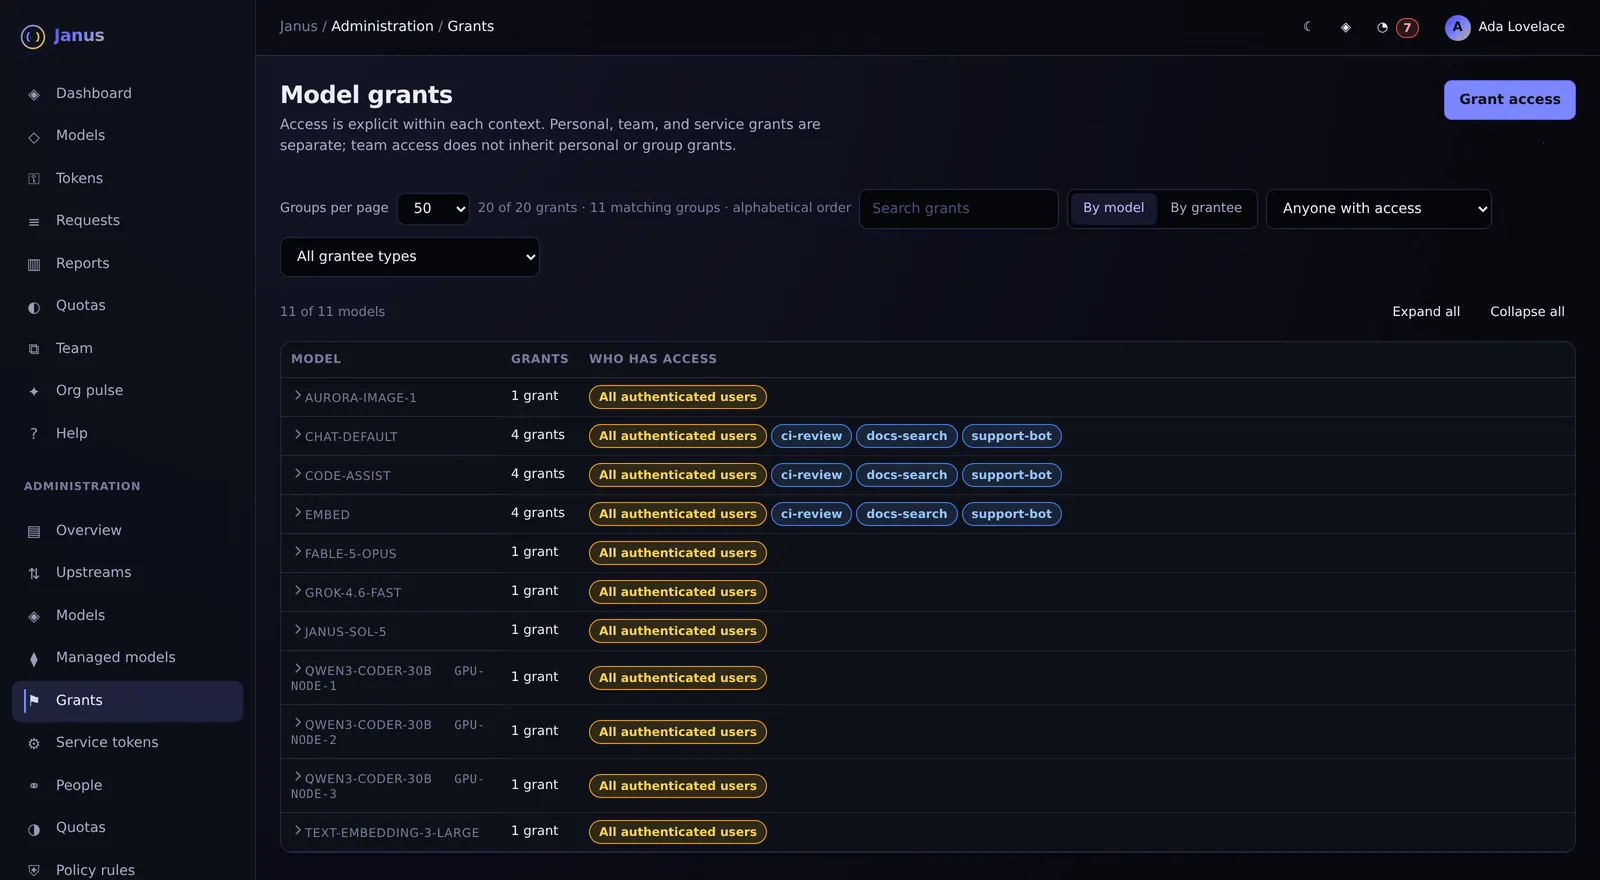The height and width of the screenshot is (880, 1600).
Task: Click the Requests list icon
Action: [x=34, y=221]
